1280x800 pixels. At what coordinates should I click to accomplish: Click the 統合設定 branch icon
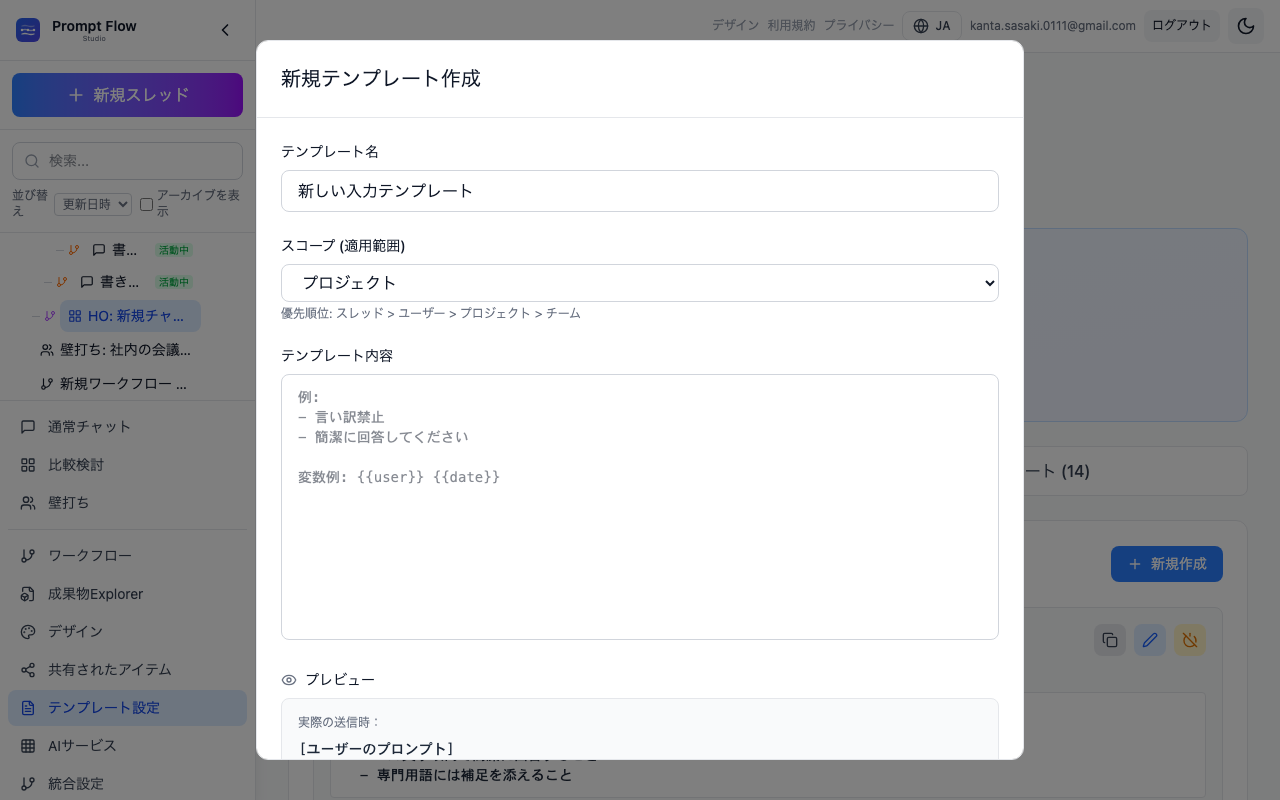pos(28,784)
